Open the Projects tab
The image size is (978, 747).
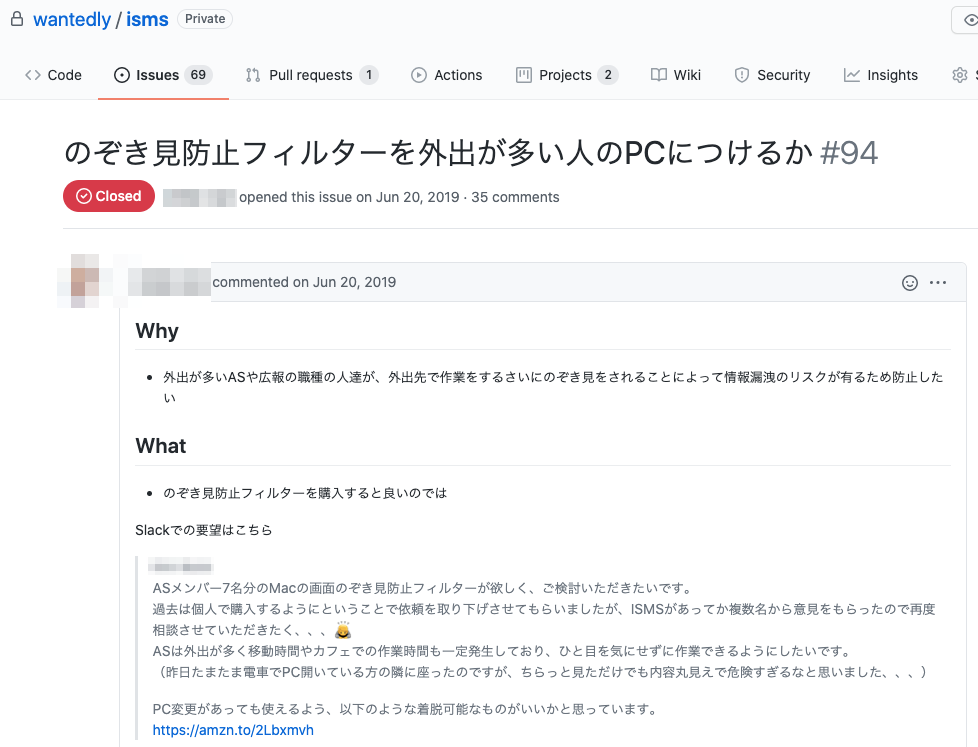pyautogui.click(x=566, y=75)
